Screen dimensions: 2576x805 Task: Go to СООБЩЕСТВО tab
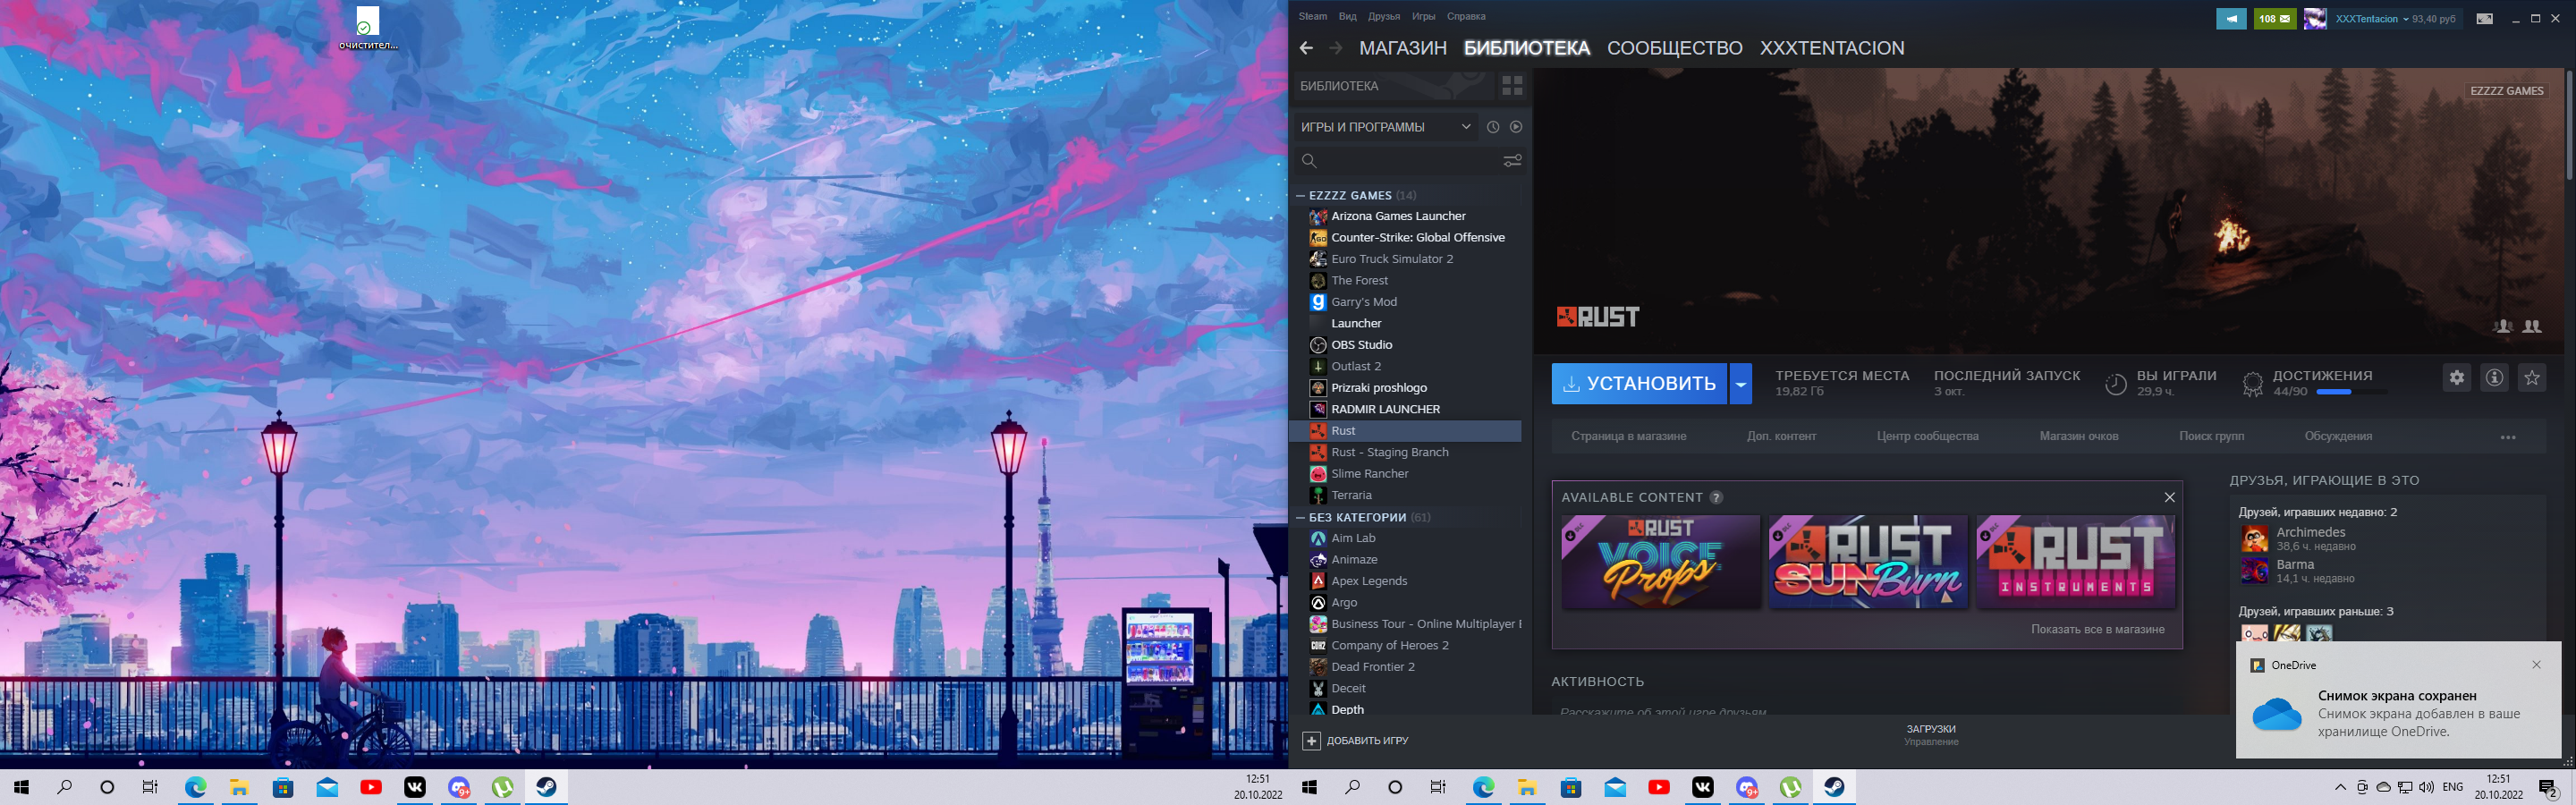click(x=1674, y=48)
